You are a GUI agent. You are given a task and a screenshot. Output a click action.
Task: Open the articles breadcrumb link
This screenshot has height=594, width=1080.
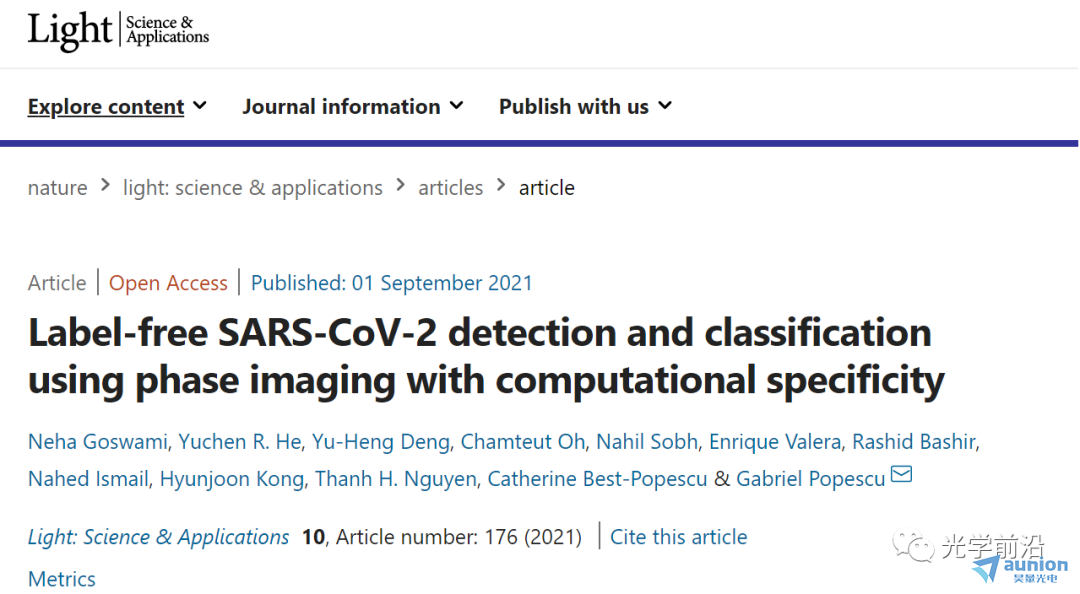coord(450,187)
